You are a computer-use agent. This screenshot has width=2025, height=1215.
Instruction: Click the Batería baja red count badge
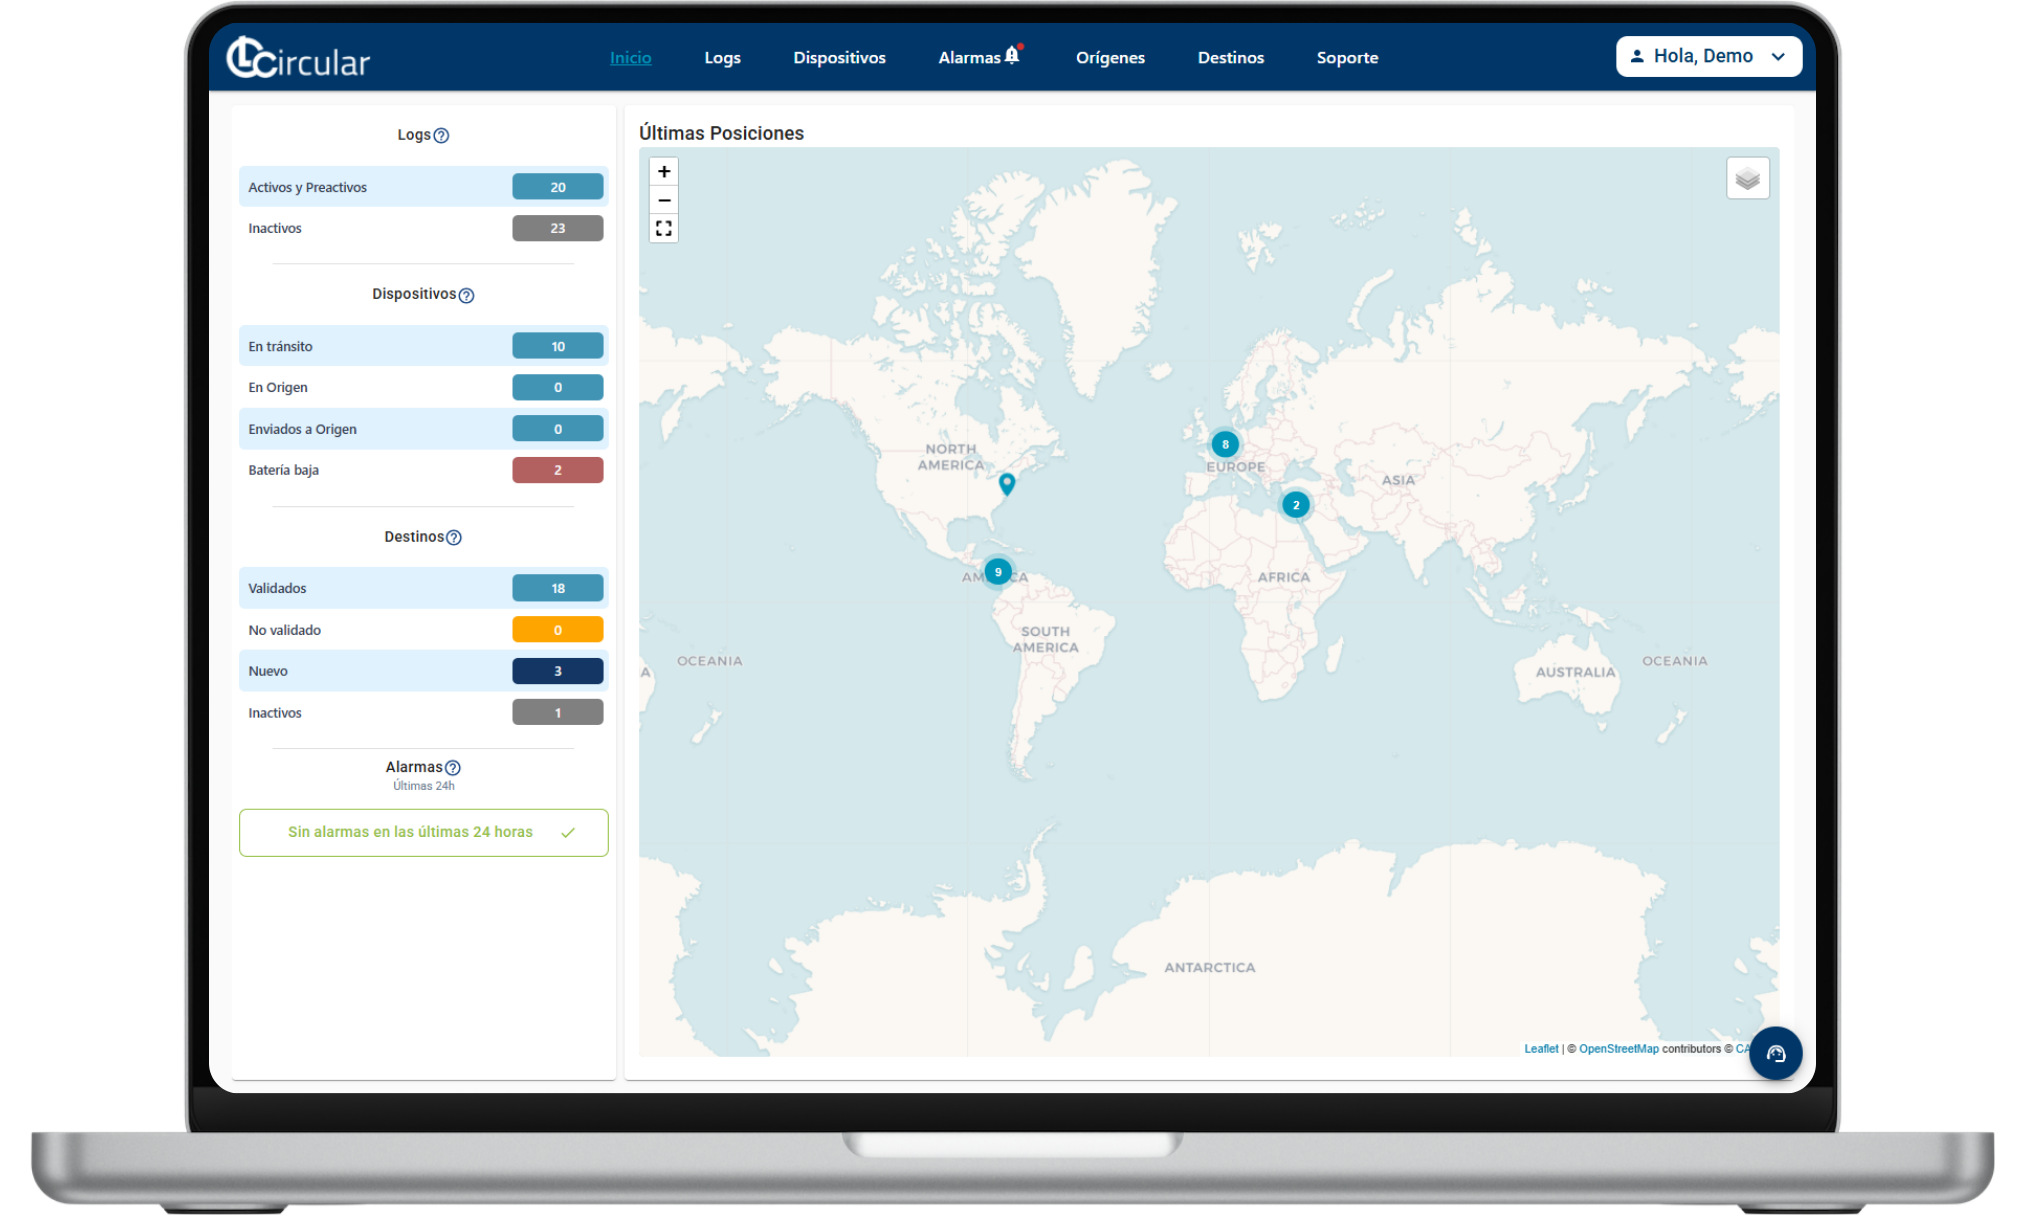pyautogui.click(x=557, y=470)
